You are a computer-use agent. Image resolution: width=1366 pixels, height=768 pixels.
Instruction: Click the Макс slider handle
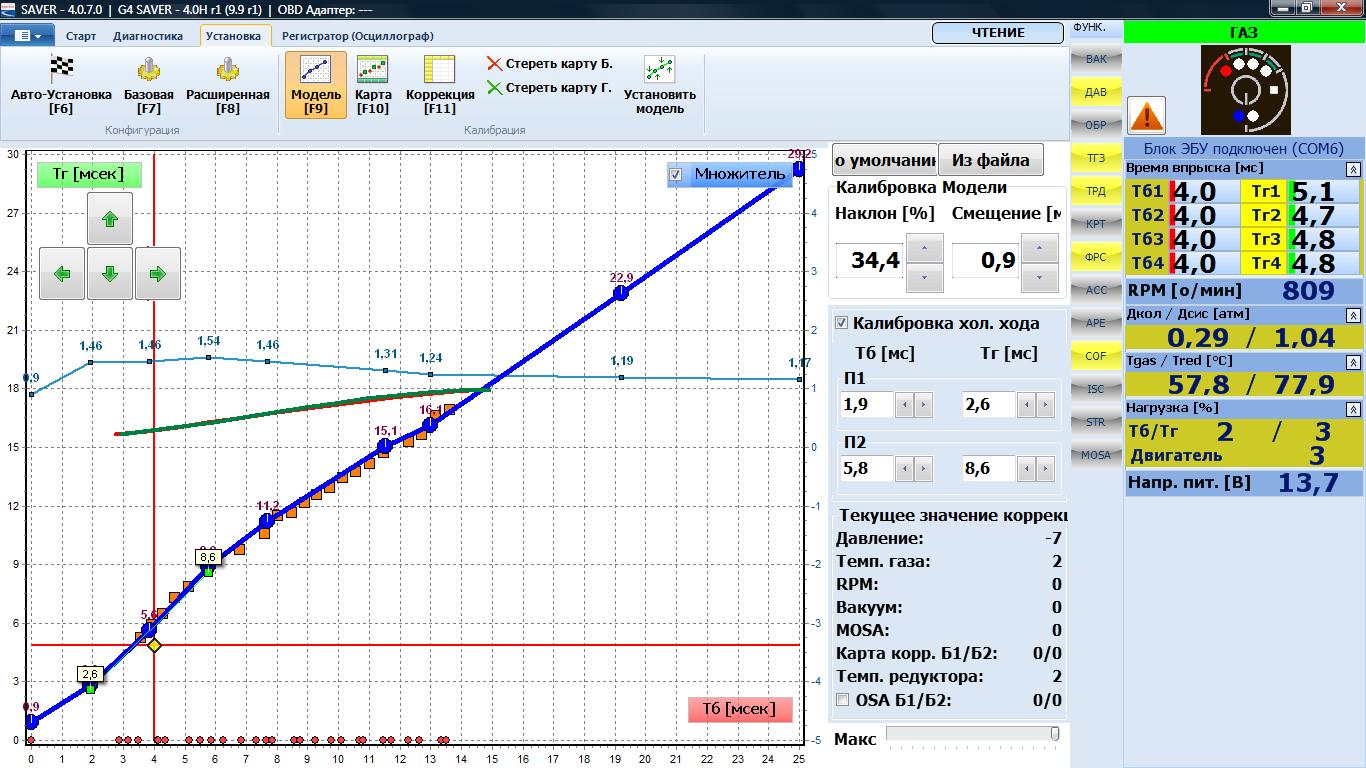(x=1054, y=735)
